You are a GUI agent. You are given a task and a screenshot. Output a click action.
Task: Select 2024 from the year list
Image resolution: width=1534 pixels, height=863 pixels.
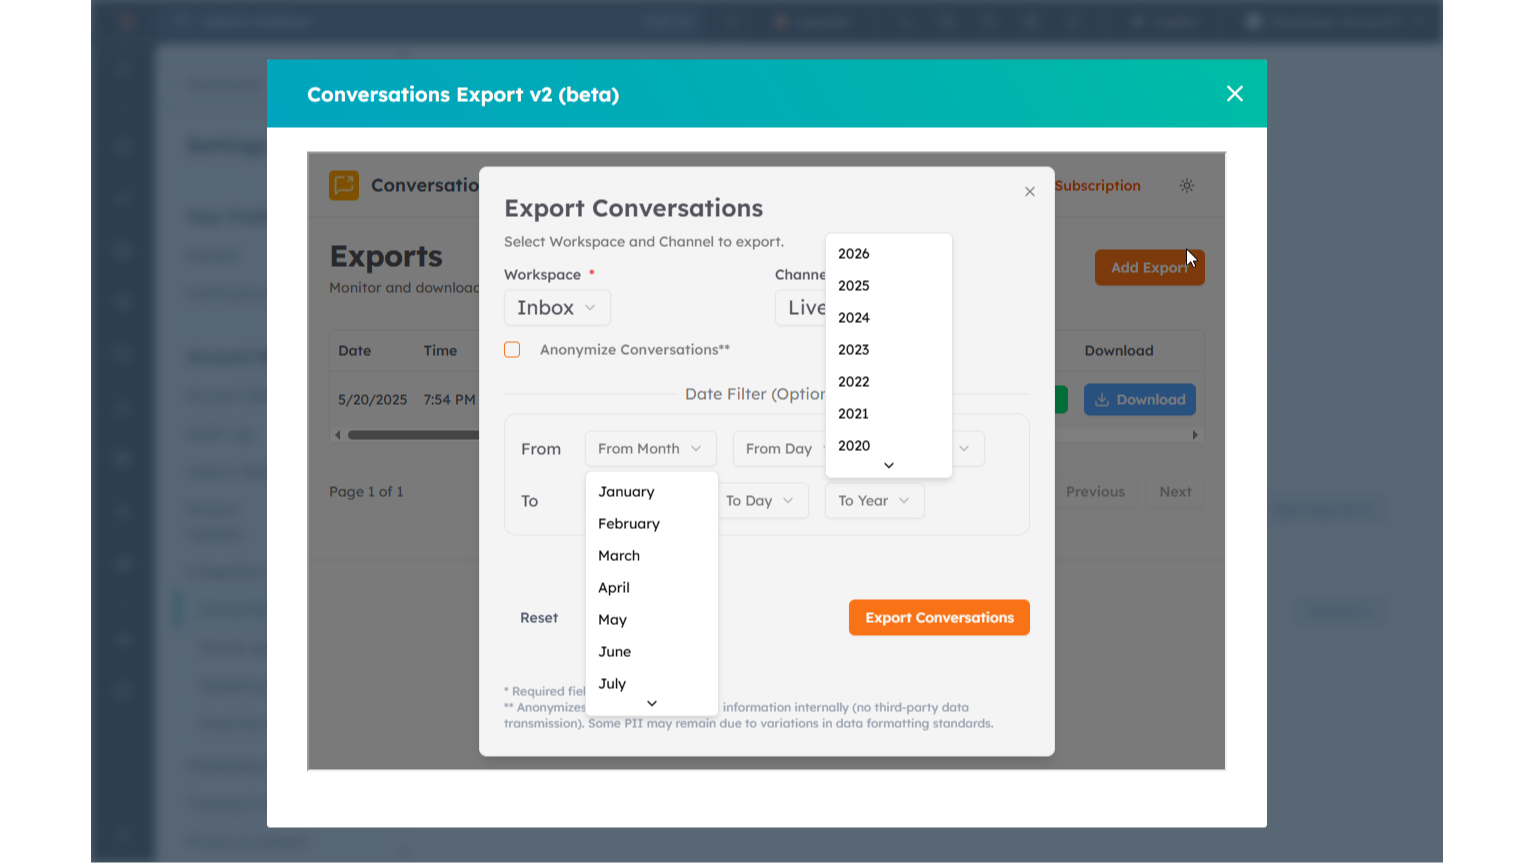(854, 317)
